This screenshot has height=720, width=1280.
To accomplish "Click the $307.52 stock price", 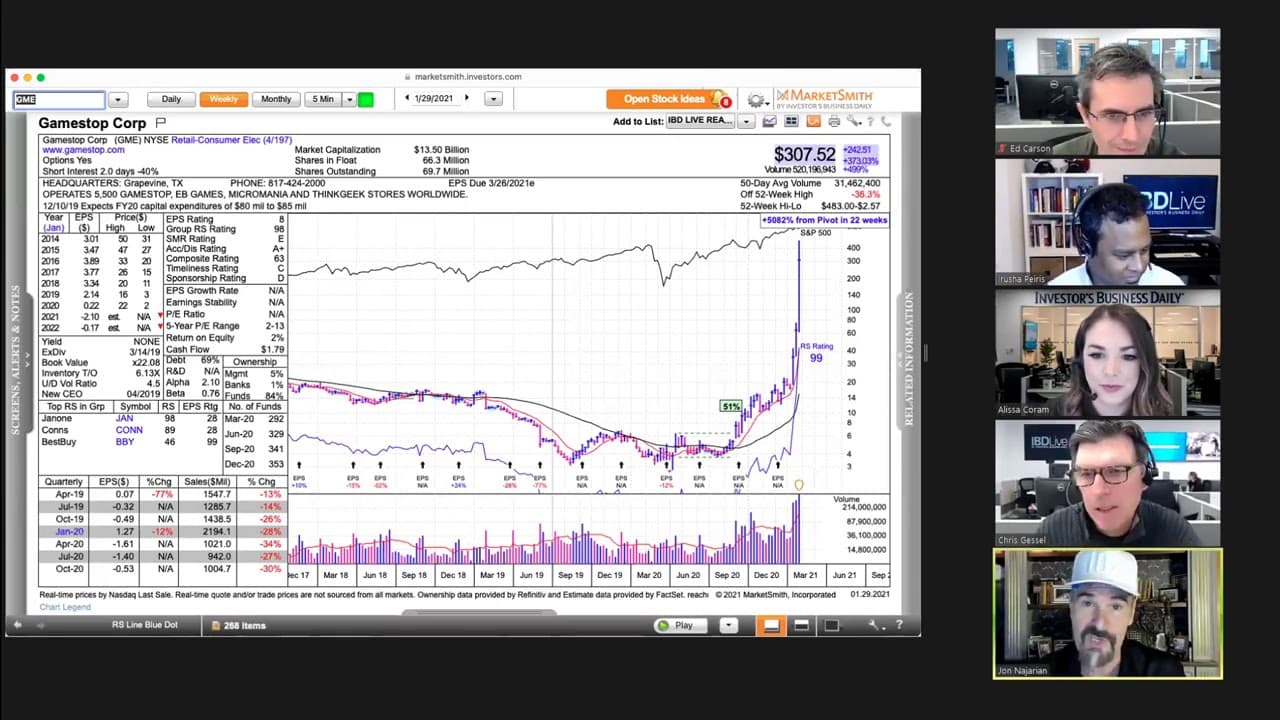I will [804, 154].
